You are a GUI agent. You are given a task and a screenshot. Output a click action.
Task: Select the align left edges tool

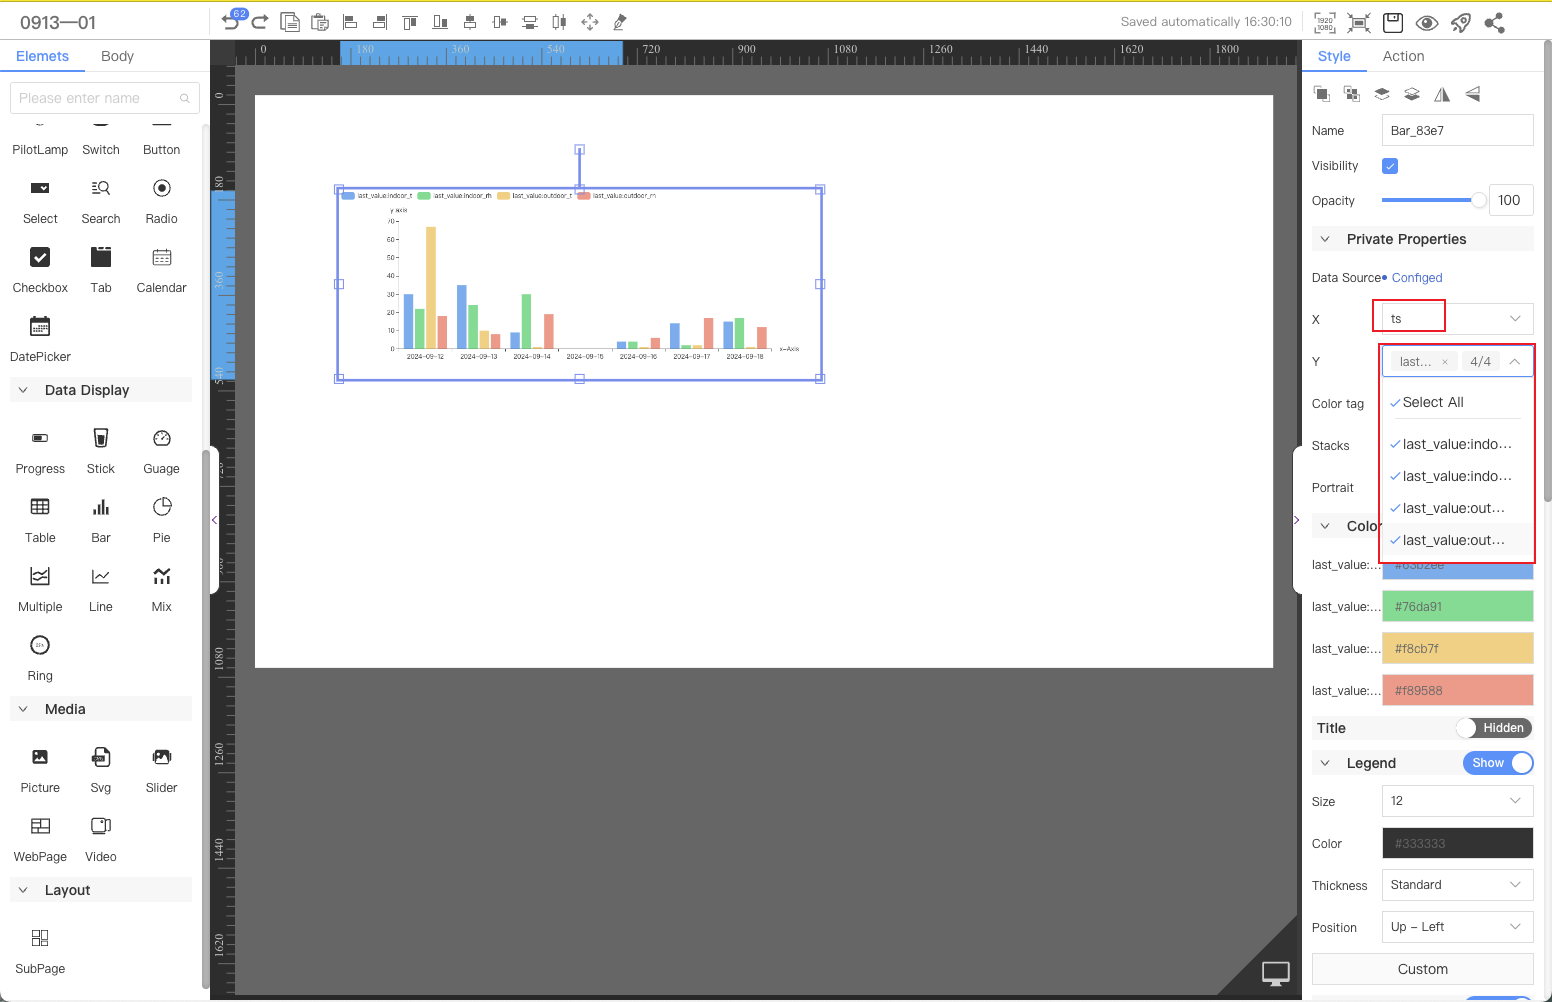350,22
